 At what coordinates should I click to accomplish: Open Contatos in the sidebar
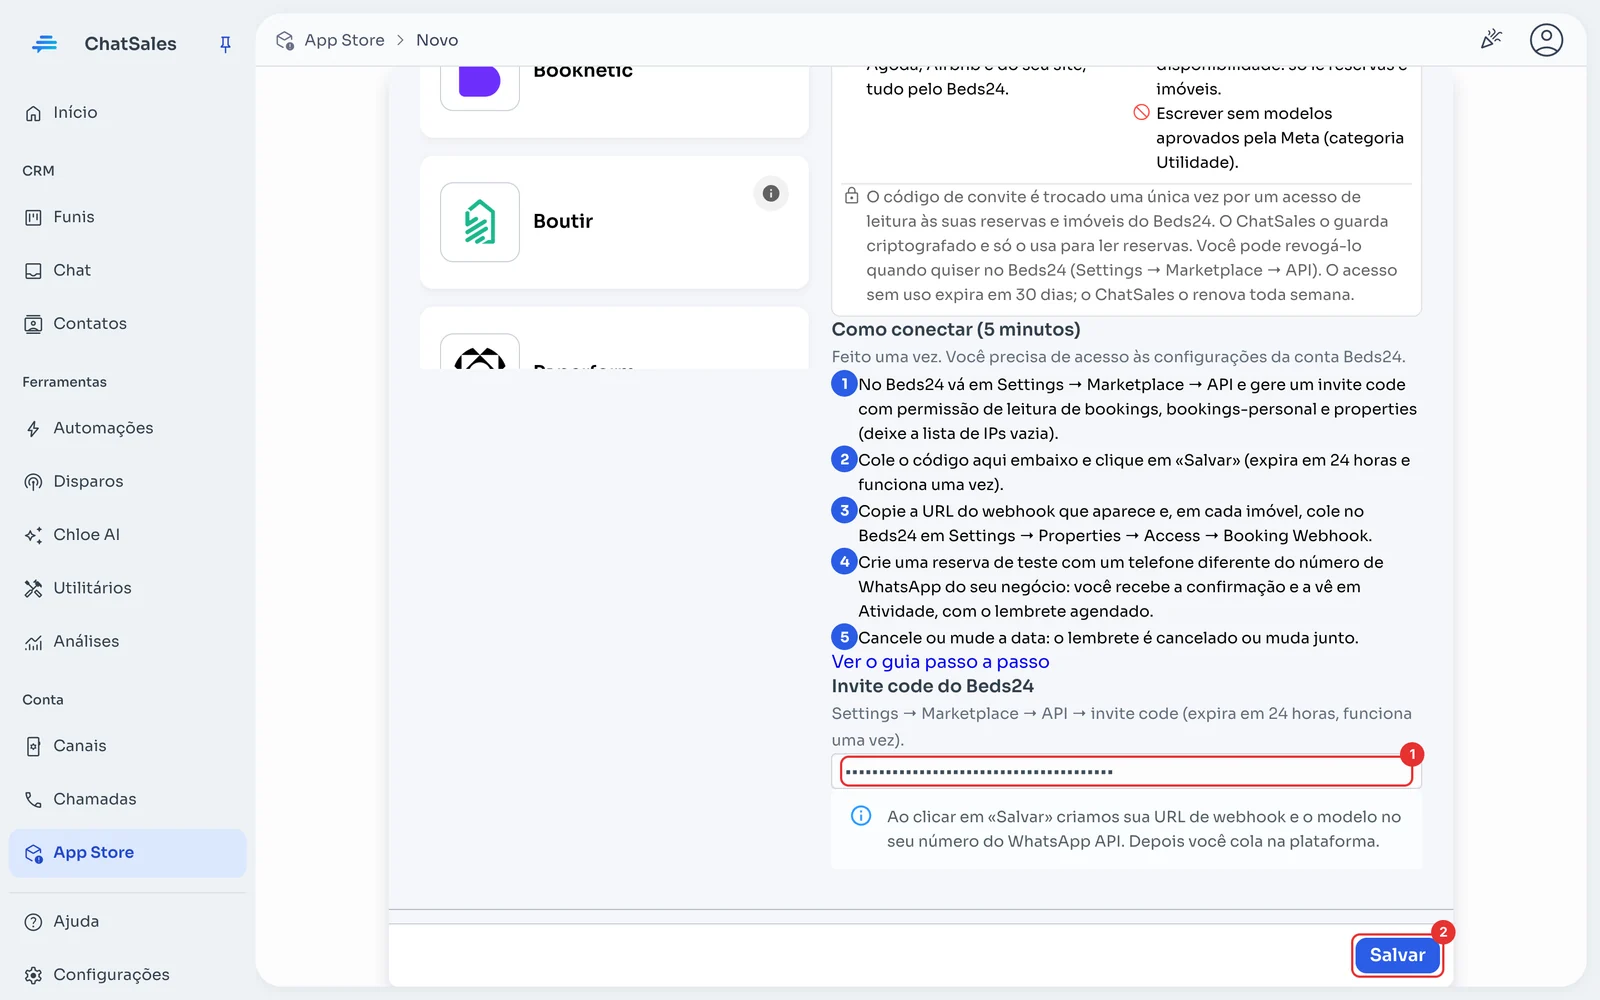point(127,324)
